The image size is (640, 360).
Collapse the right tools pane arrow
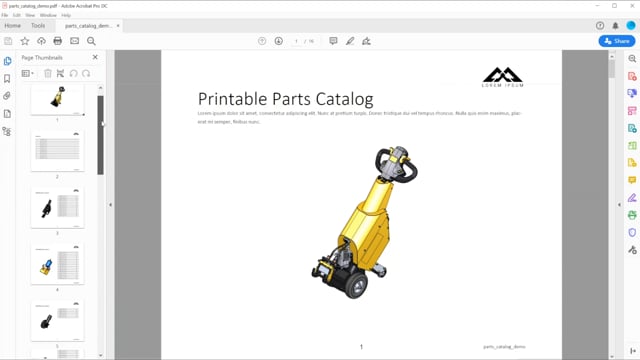619,204
